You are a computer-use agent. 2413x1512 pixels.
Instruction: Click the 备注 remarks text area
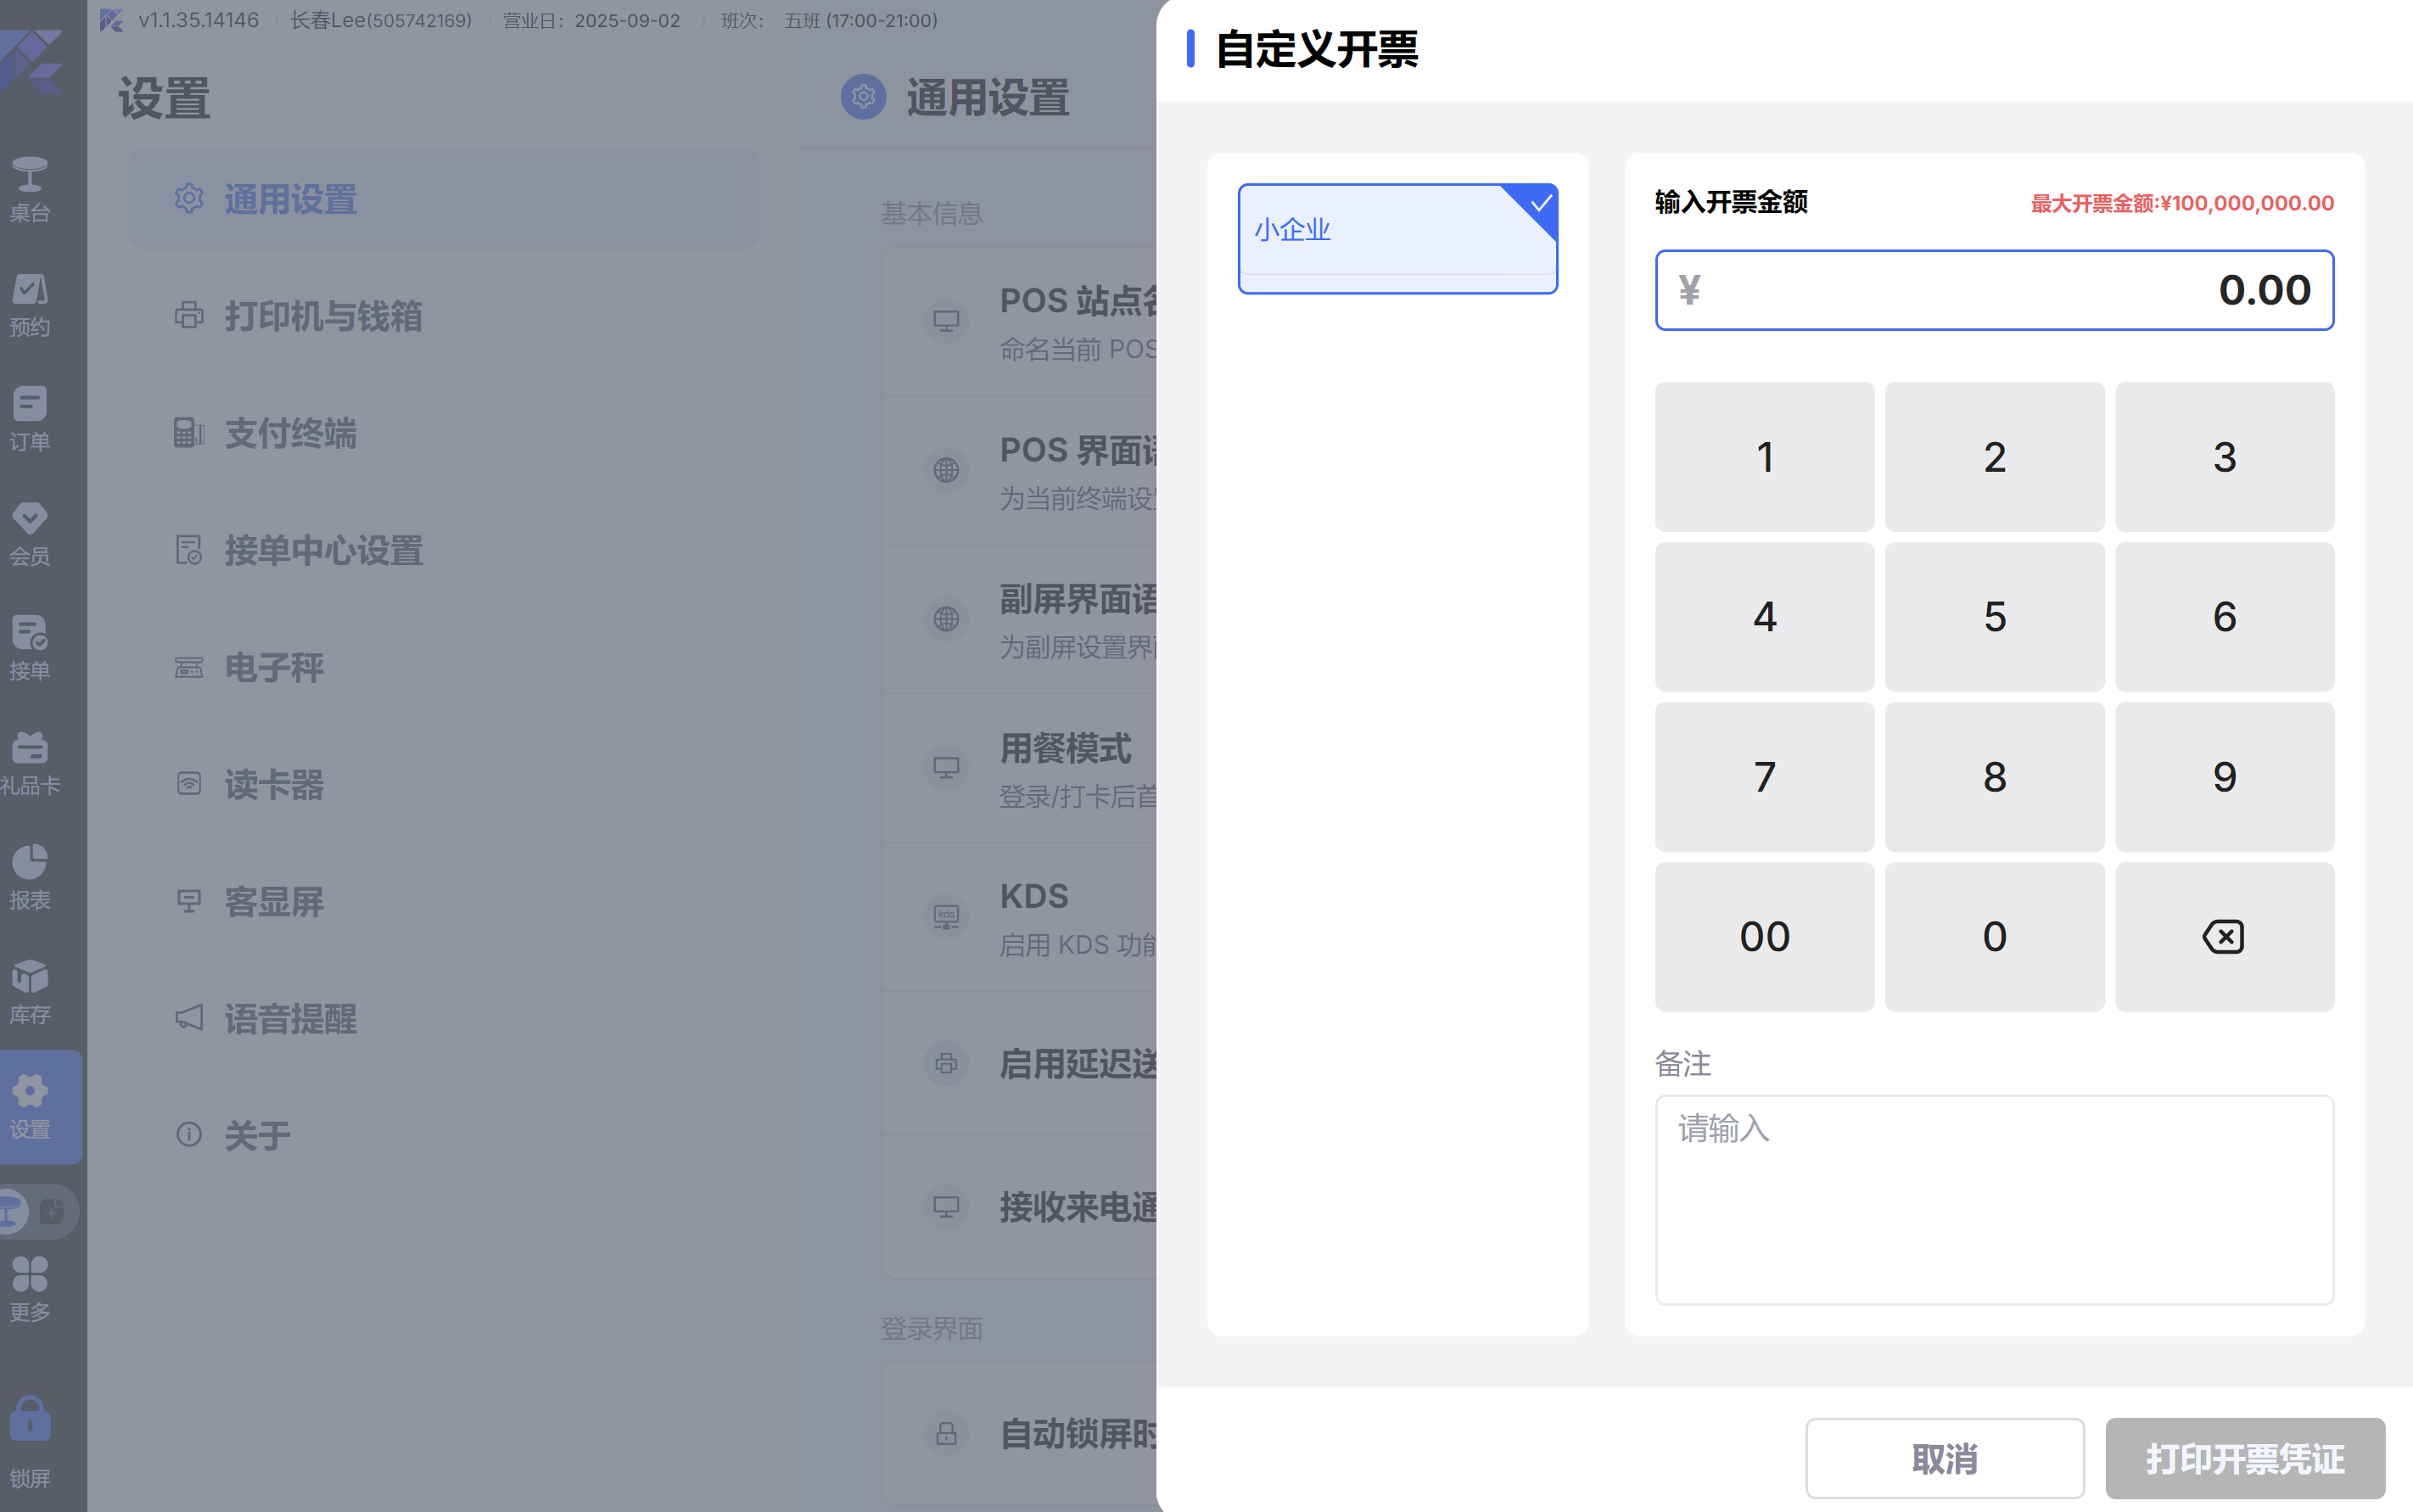coord(1994,1198)
